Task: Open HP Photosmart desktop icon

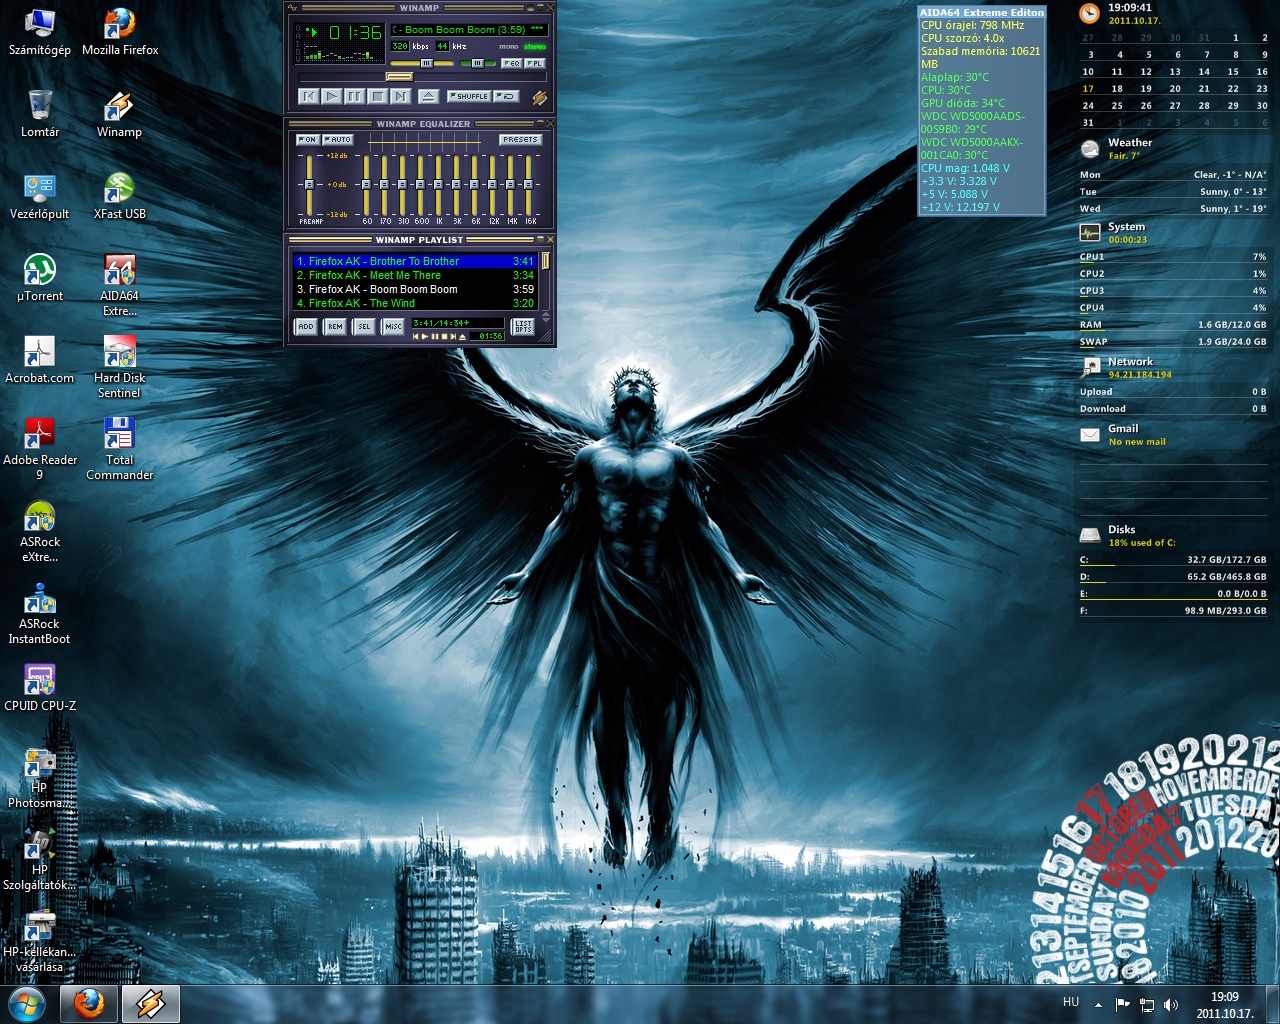Action: pyautogui.click(x=40, y=778)
